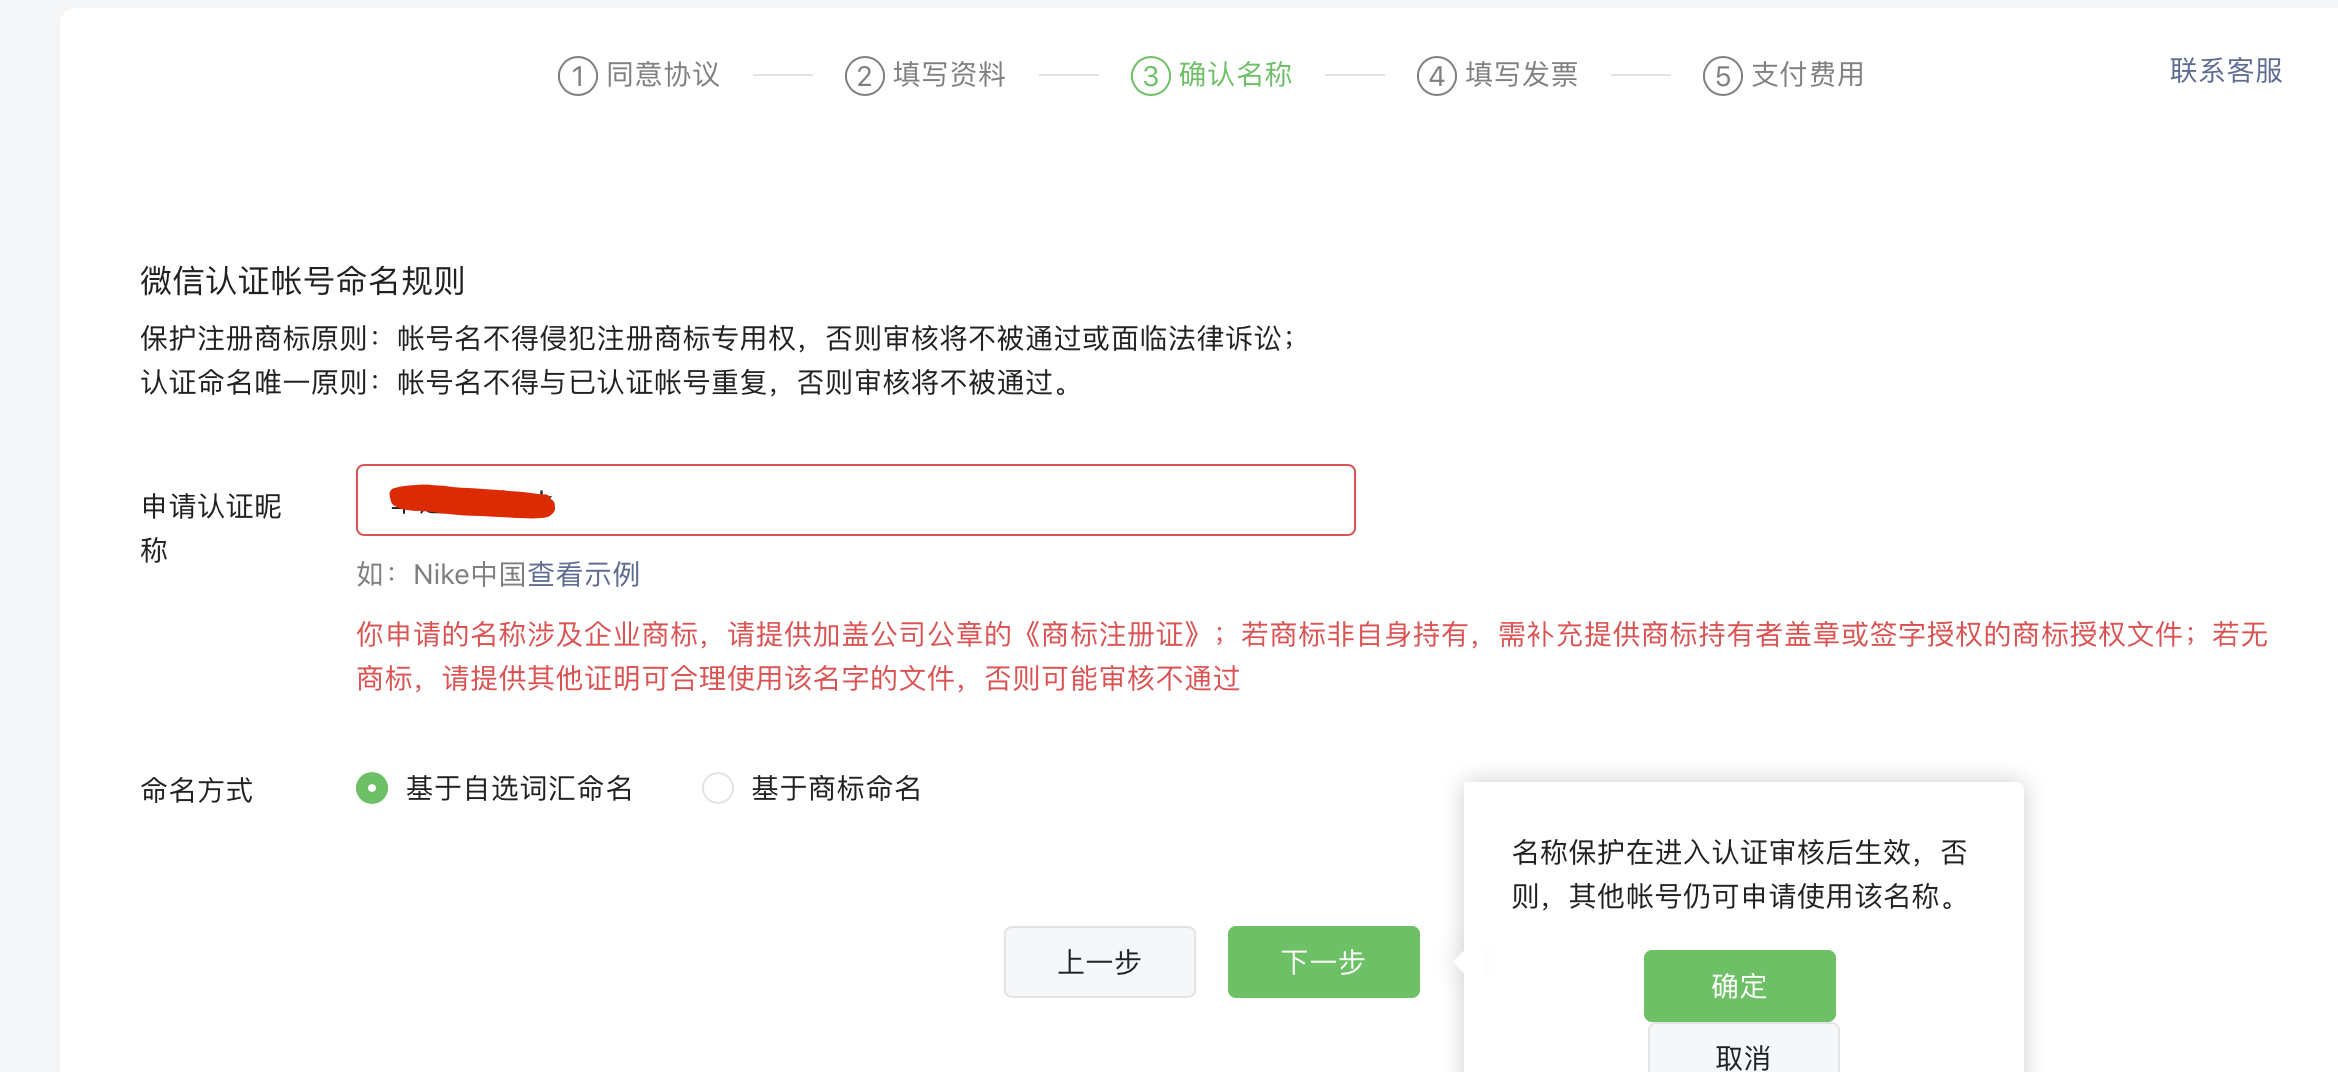2338x1072 pixels.
Task: Click the 填写资料 step label
Action: pos(949,74)
